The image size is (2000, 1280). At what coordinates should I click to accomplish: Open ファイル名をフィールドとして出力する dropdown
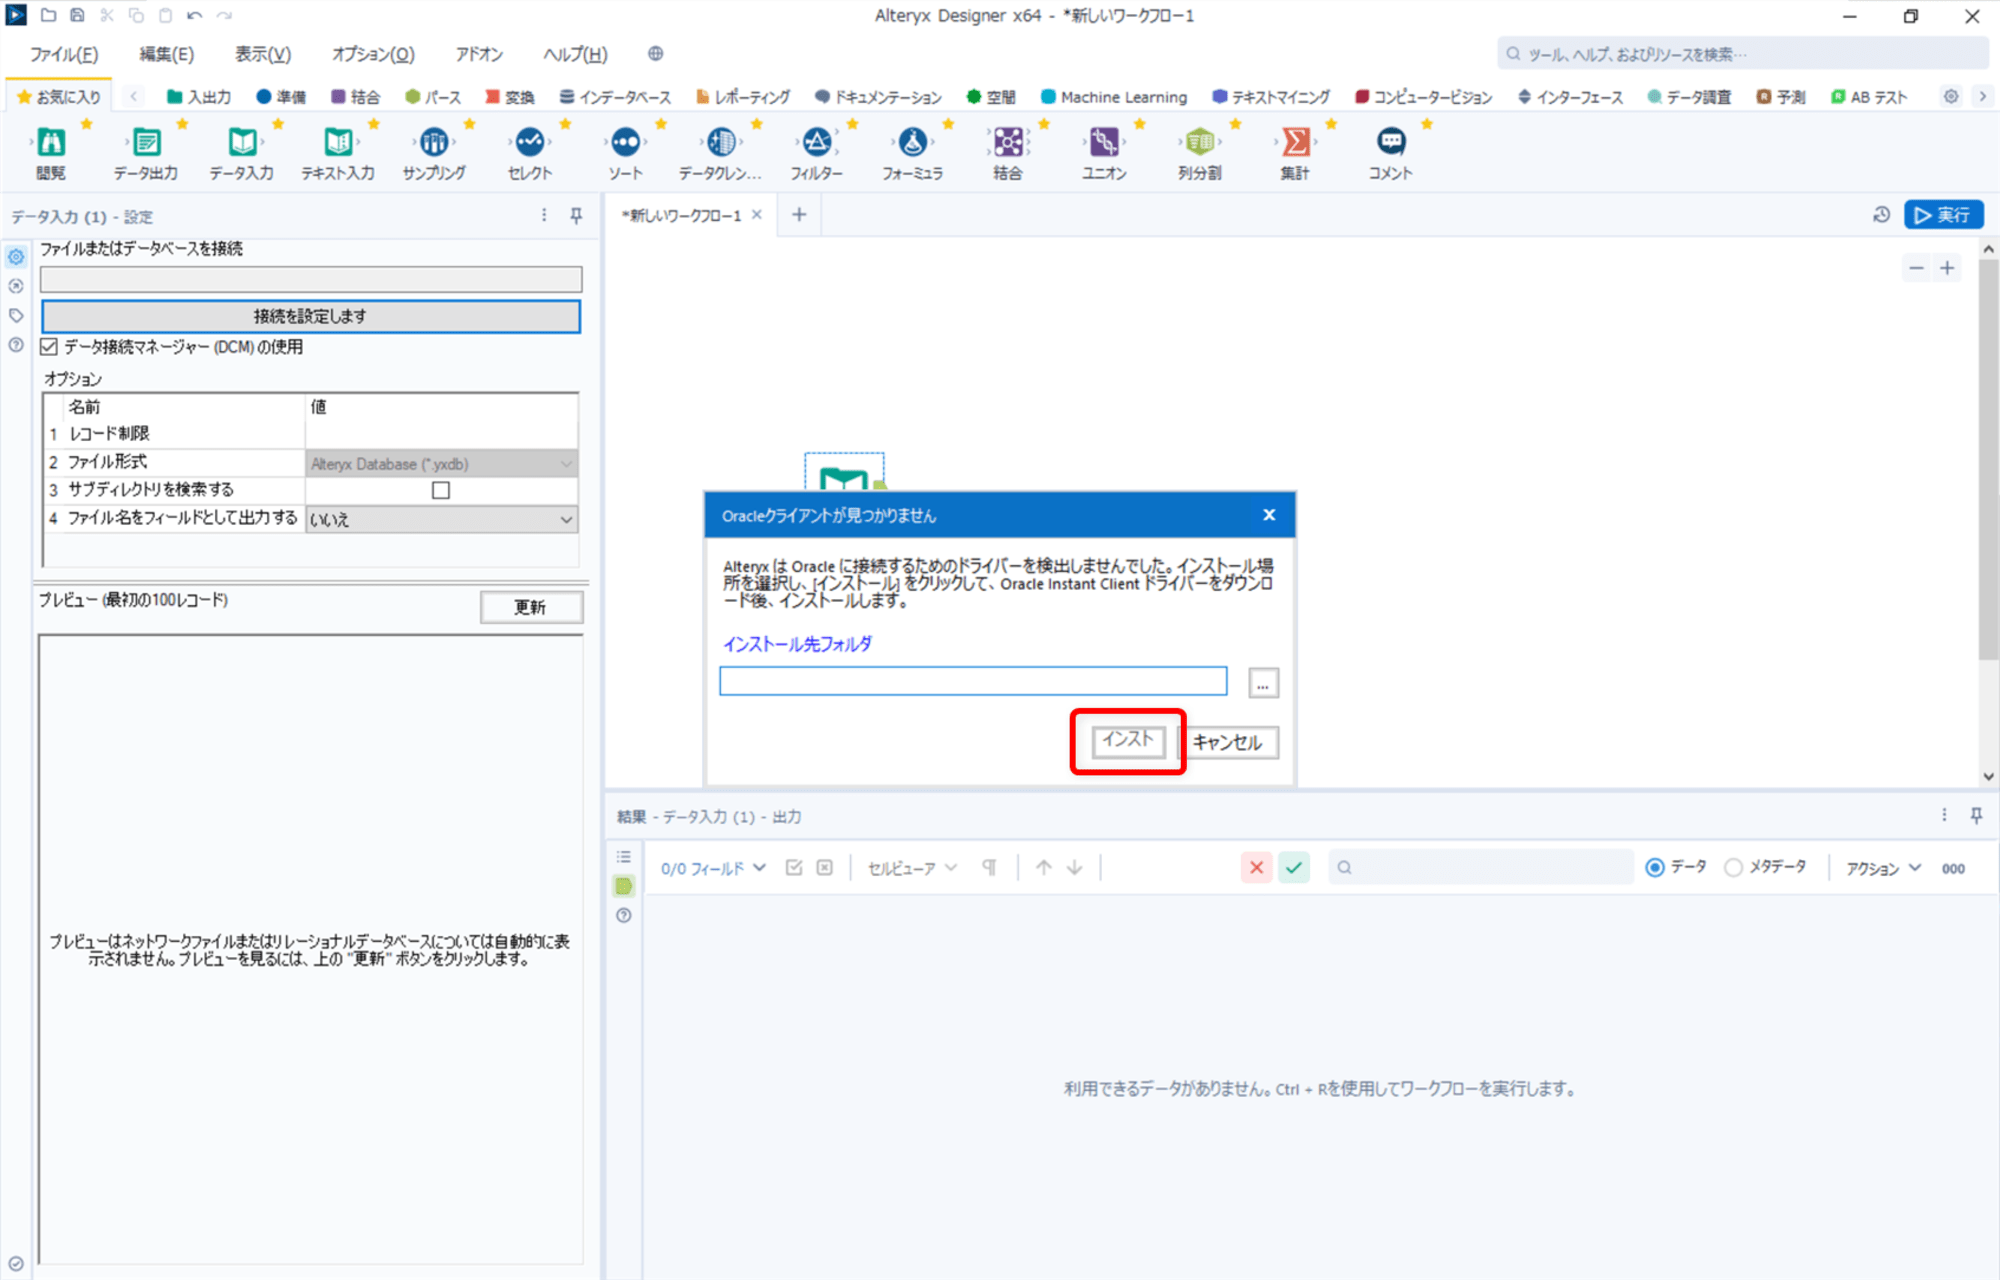coord(441,519)
